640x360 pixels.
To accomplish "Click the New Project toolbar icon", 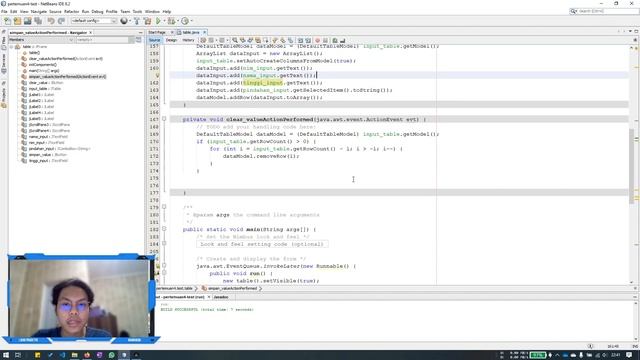I will tap(17, 21).
